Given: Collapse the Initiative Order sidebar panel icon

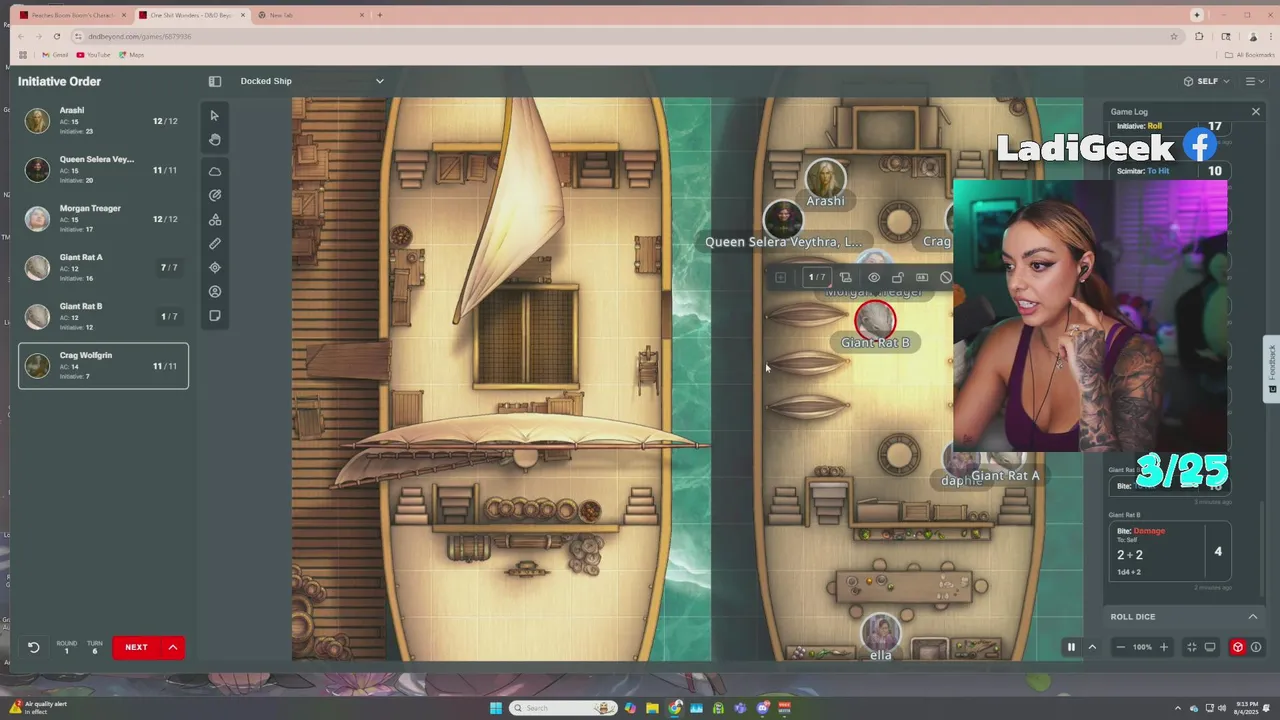Looking at the screenshot, I should pos(215,81).
